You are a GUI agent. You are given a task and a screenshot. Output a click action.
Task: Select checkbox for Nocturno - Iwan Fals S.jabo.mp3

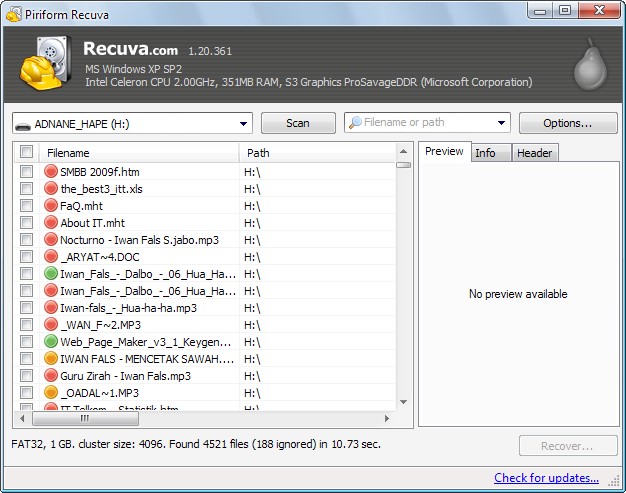pyautogui.click(x=26, y=240)
